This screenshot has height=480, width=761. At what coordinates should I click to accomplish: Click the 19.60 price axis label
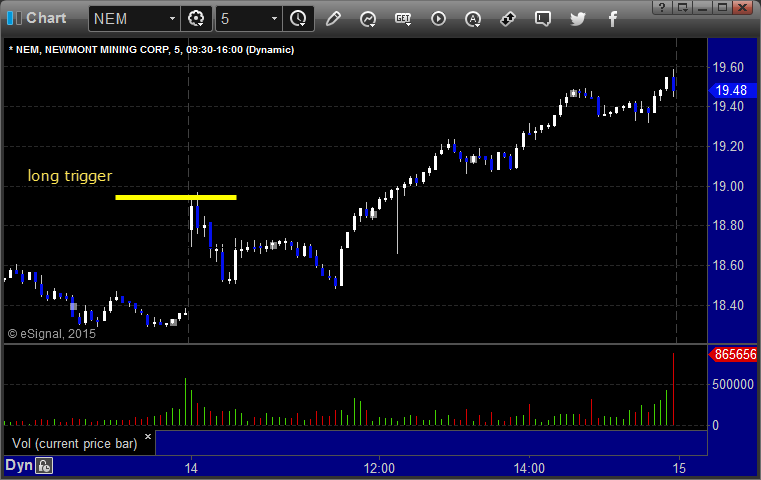[728, 67]
